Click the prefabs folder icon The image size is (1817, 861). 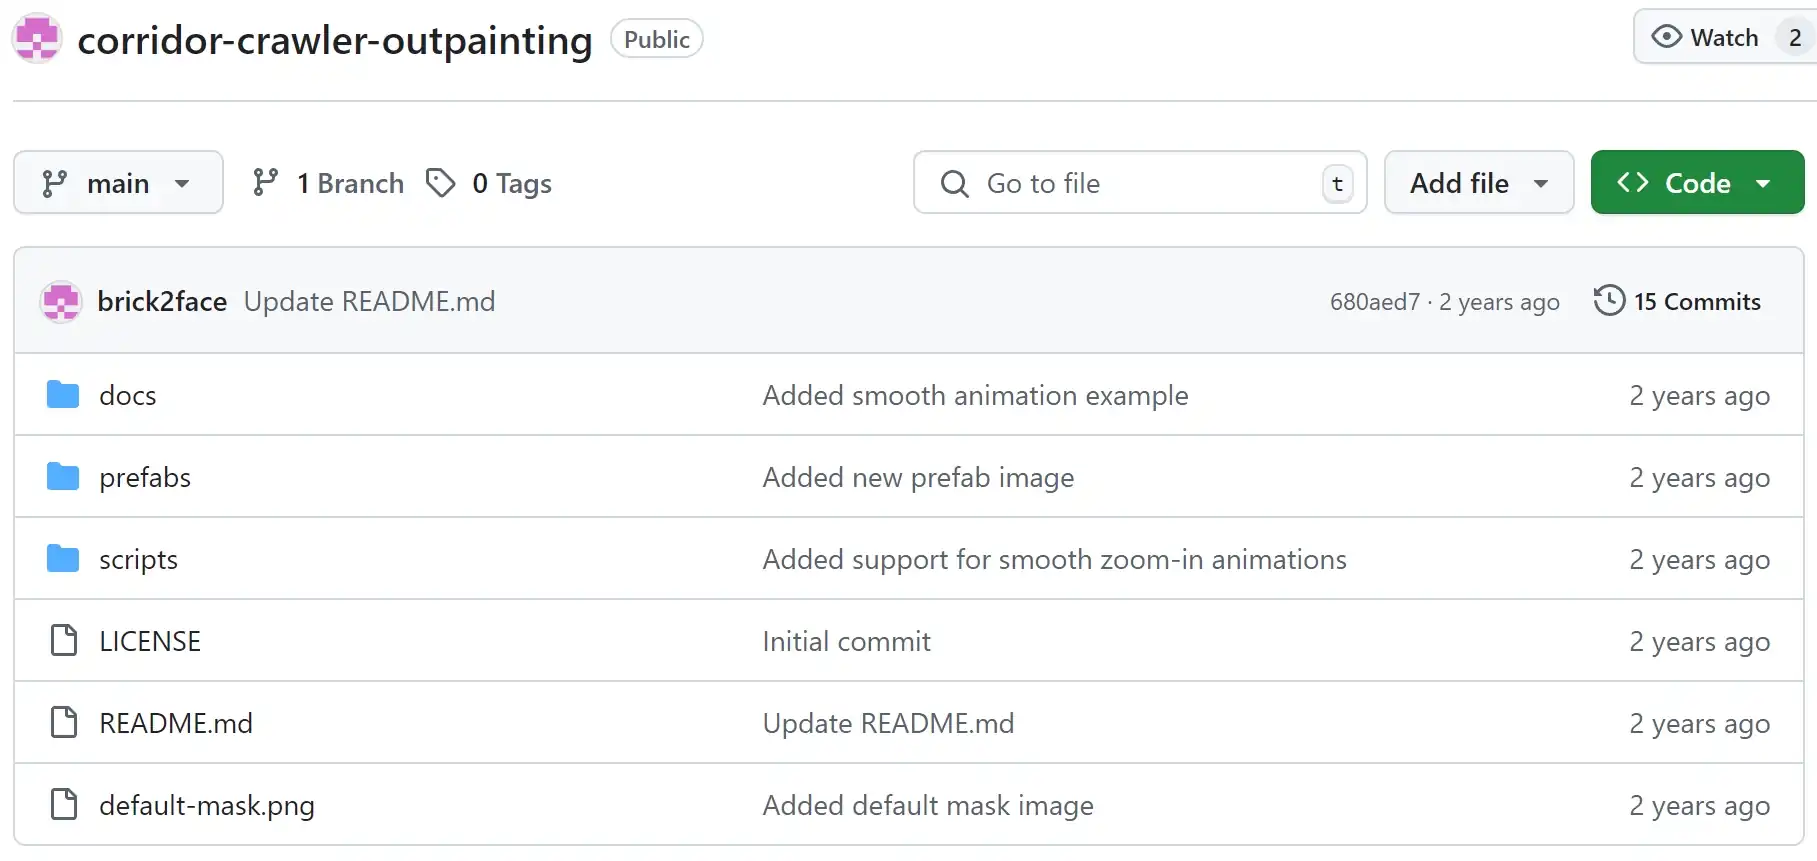[63, 477]
